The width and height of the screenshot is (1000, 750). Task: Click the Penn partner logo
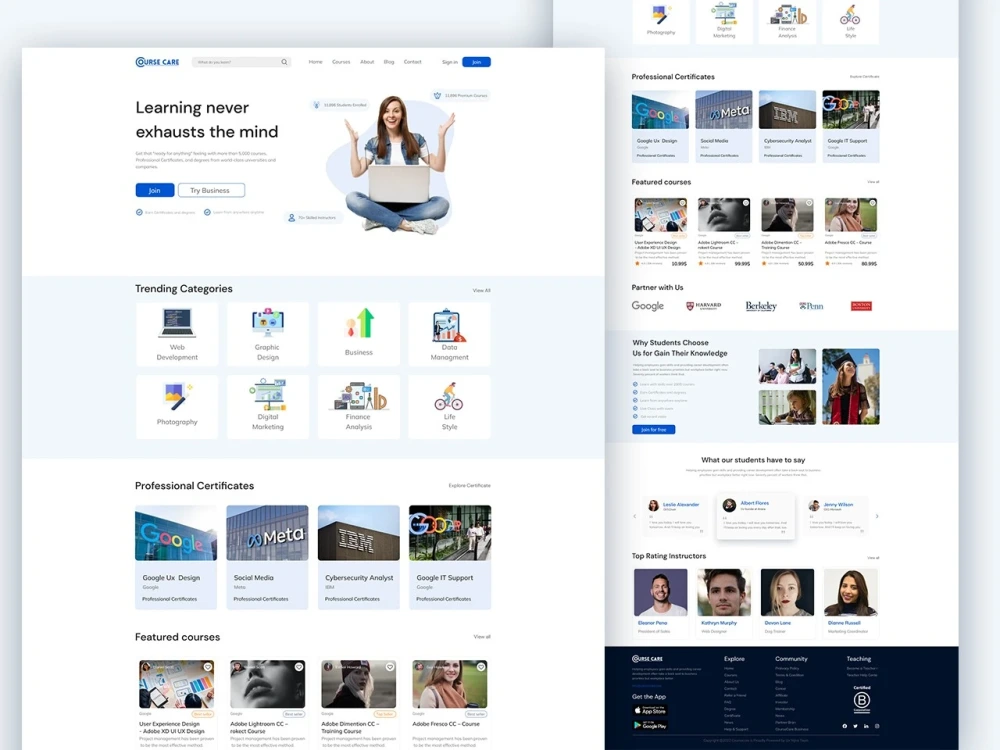click(x=811, y=306)
